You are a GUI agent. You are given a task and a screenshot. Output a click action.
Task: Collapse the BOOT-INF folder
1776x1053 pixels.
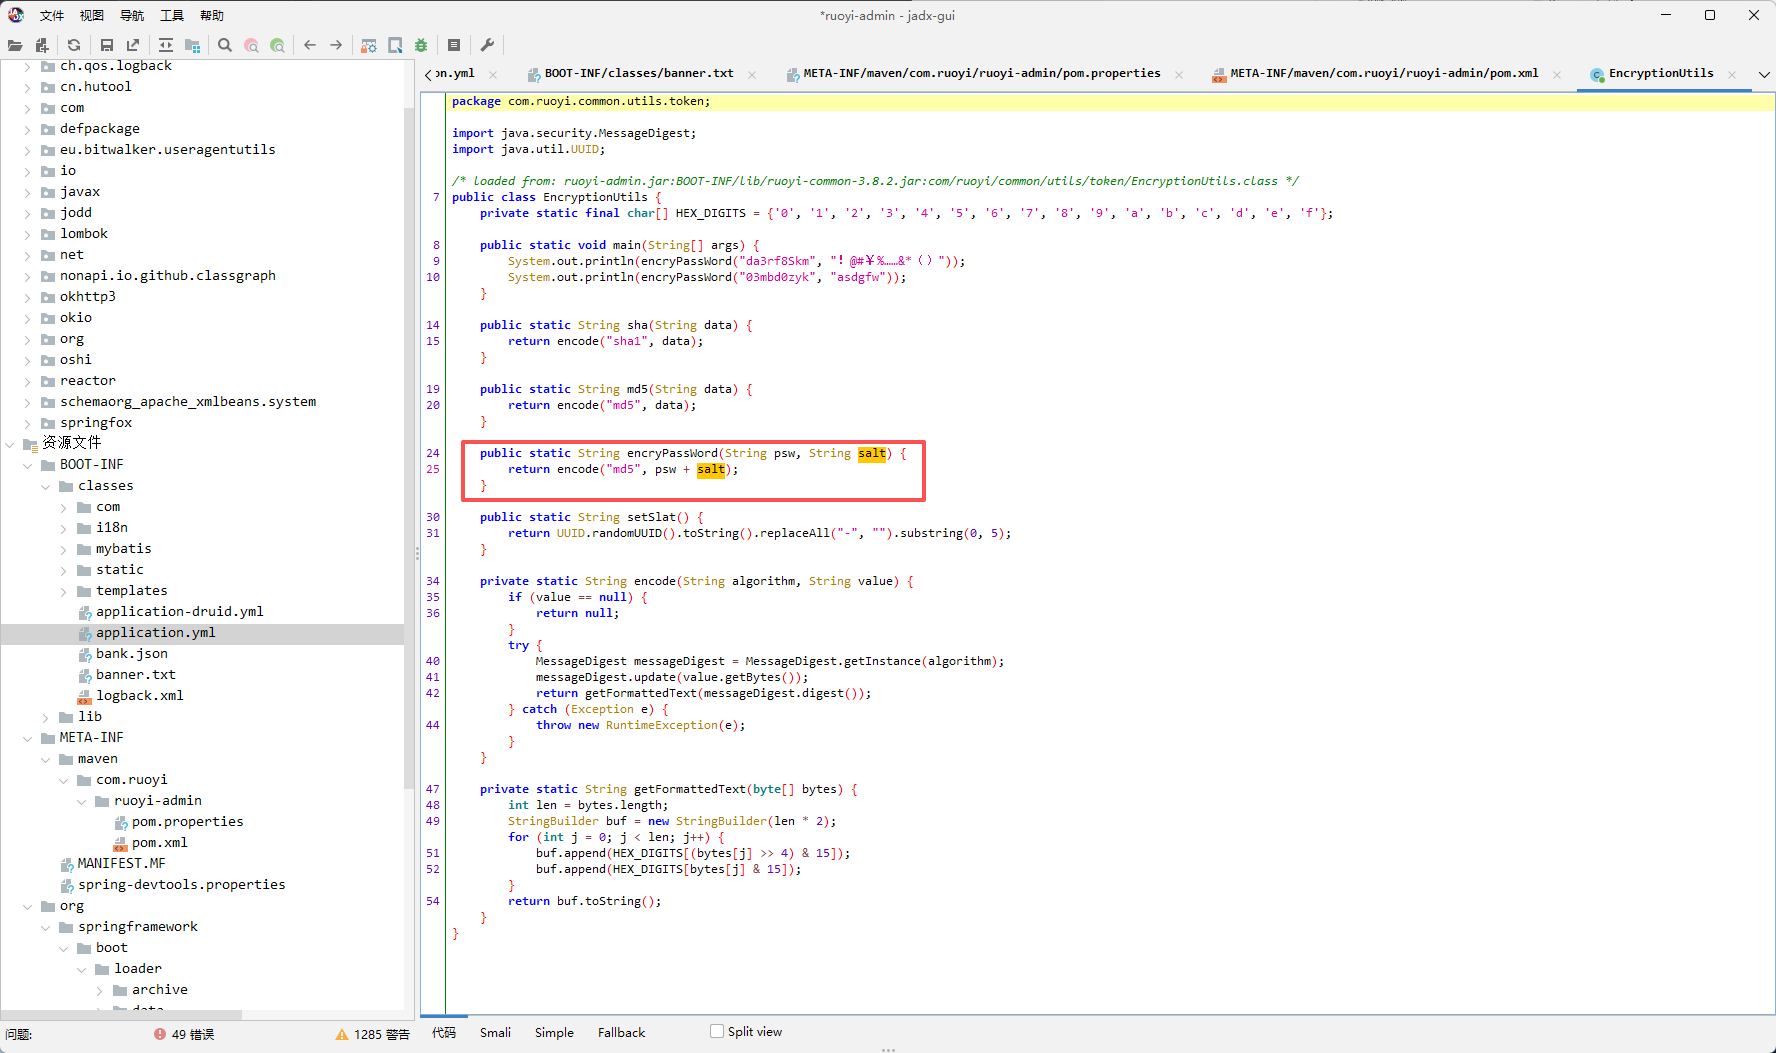point(28,465)
